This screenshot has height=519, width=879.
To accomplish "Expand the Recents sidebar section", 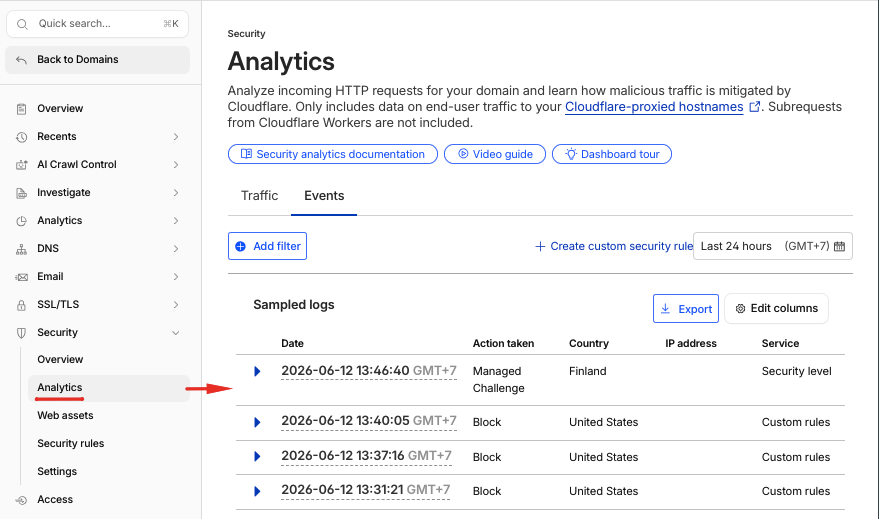I will [x=176, y=137].
